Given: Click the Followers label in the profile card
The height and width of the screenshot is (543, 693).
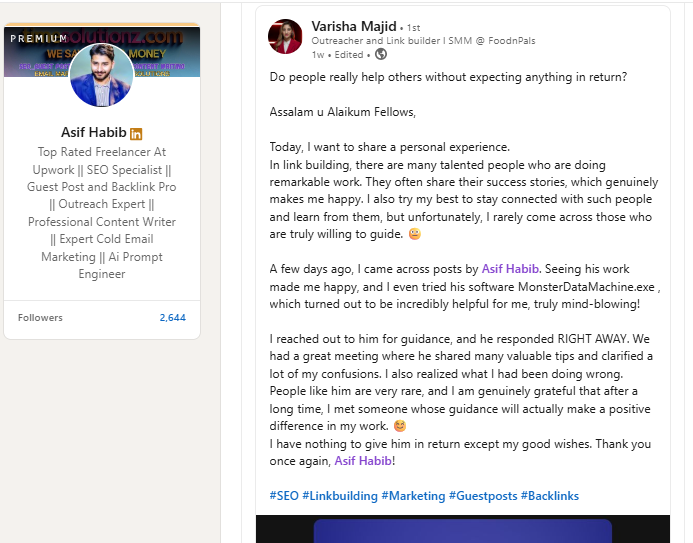Looking at the screenshot, I should tap(40, 318).
